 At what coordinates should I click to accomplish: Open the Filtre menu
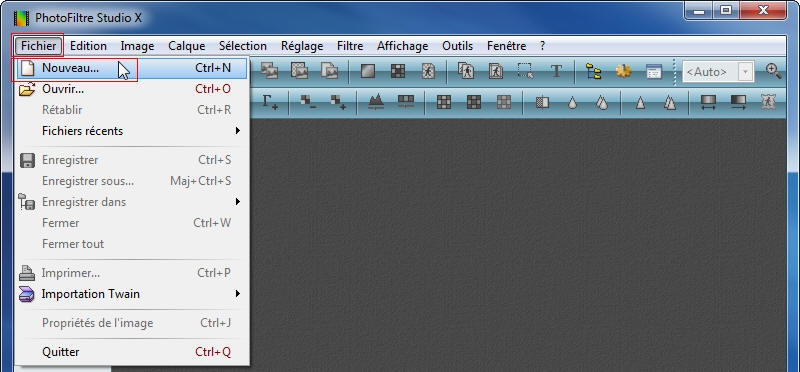tap(350, 46)
